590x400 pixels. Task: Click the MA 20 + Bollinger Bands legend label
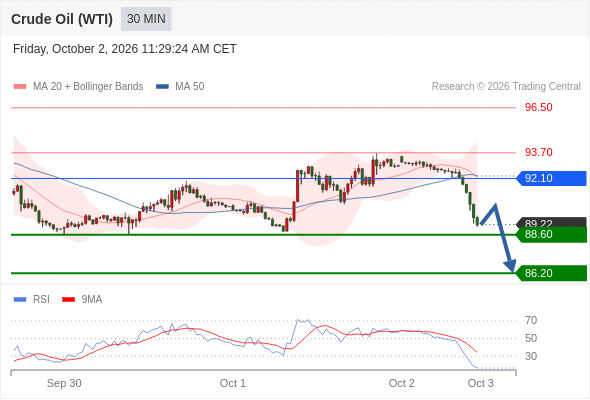(x=88, y=87)
